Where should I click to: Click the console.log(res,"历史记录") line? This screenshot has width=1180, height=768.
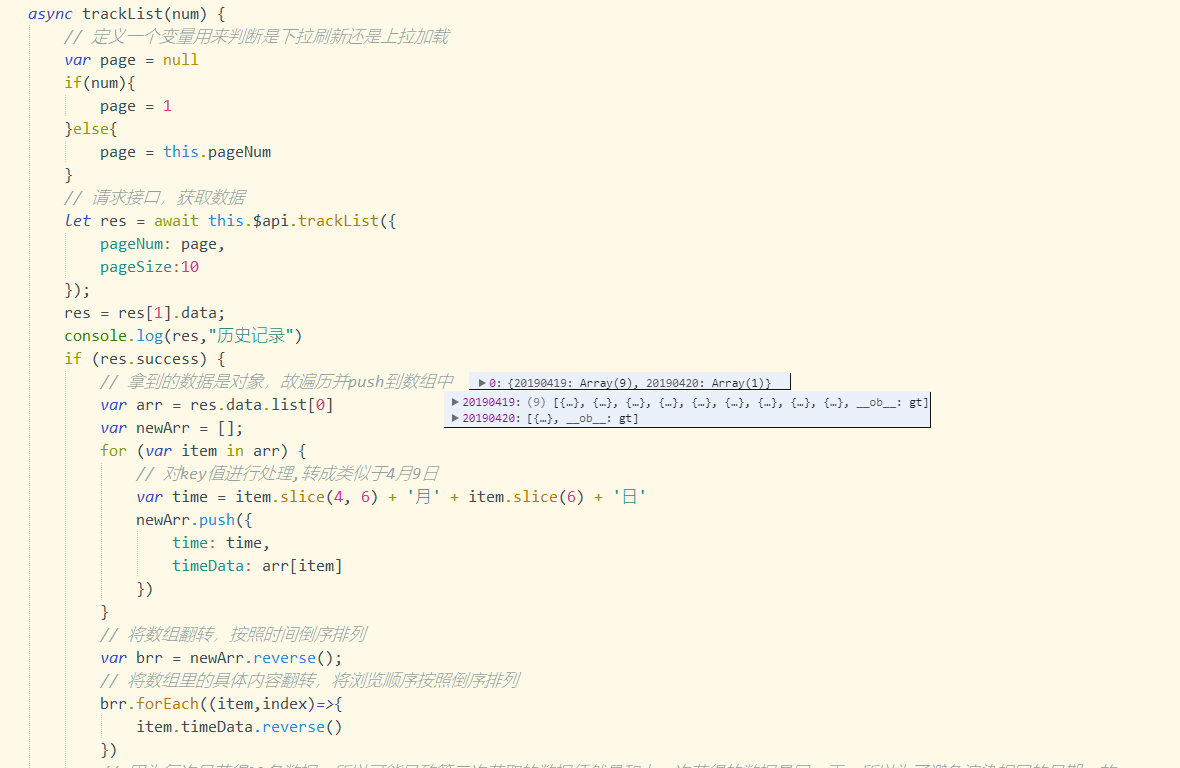coord(184,335)
